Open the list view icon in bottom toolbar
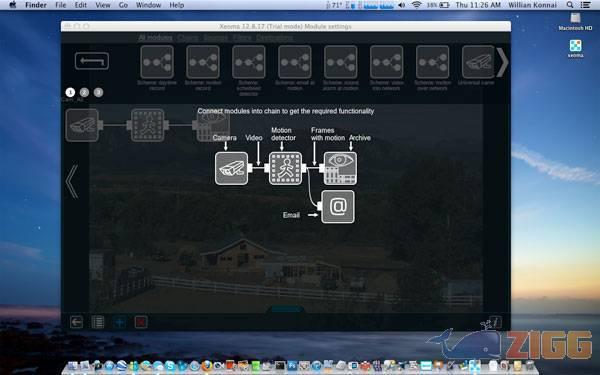 pos(98,322)
